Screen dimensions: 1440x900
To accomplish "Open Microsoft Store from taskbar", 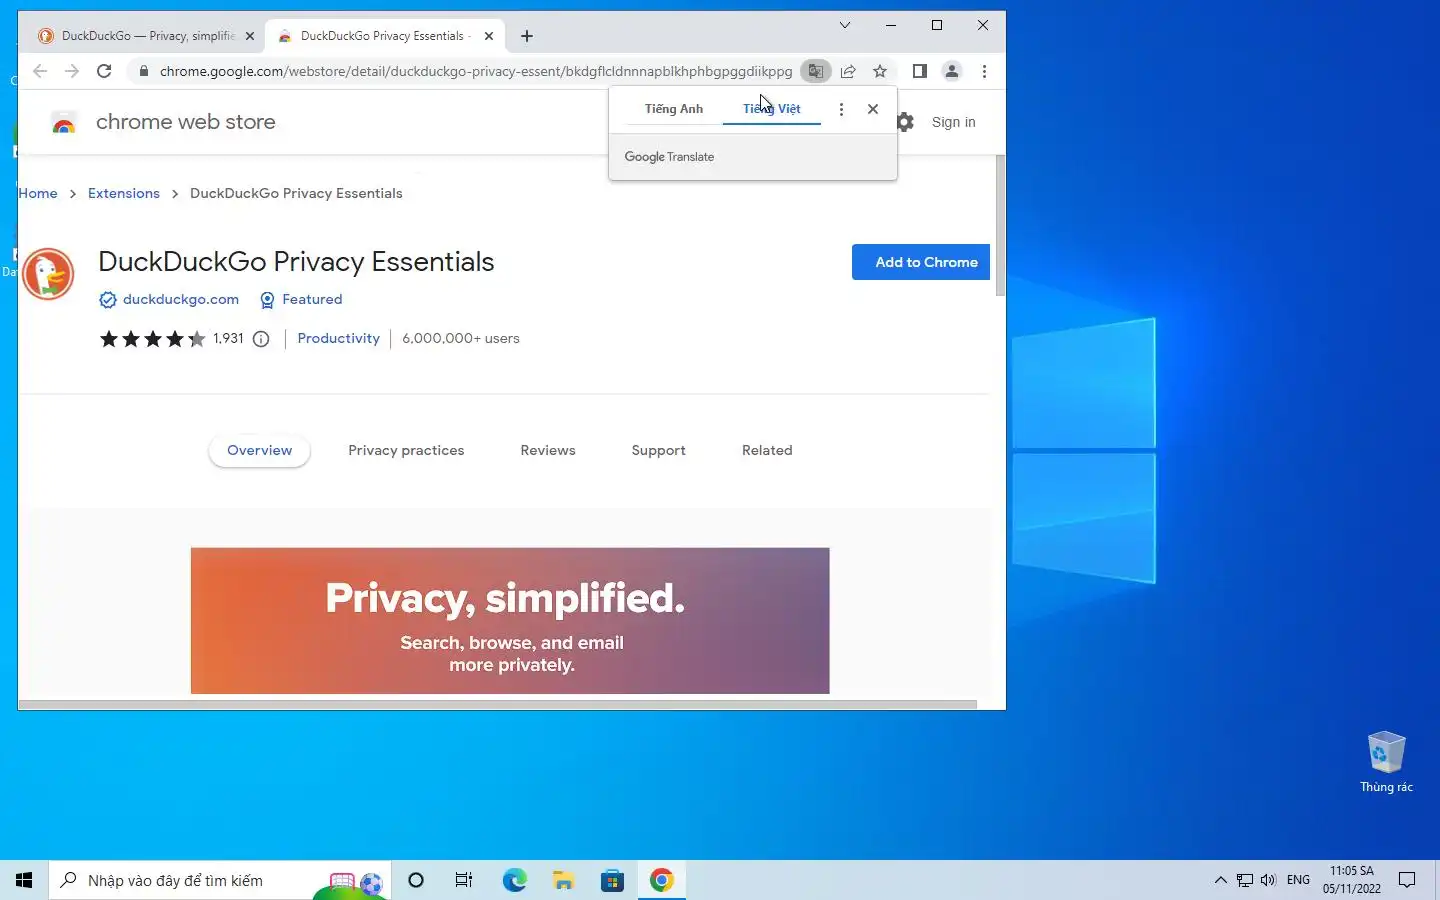I will point(612,880).
